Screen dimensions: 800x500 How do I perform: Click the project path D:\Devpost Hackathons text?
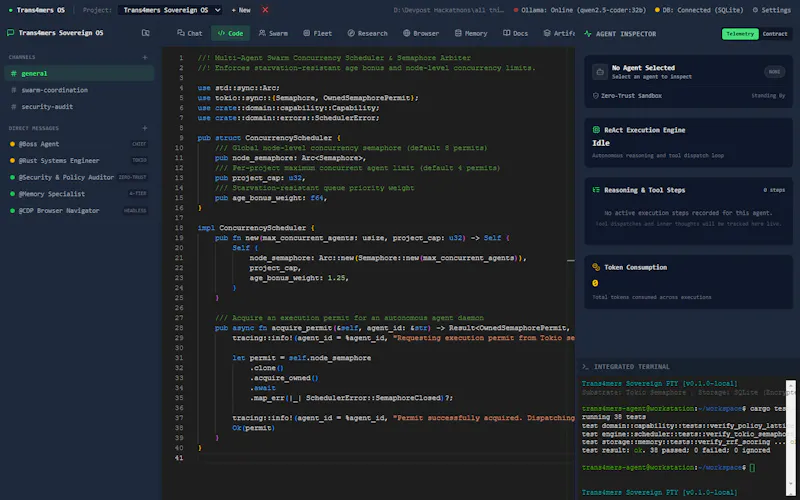[x=448, y=10]
